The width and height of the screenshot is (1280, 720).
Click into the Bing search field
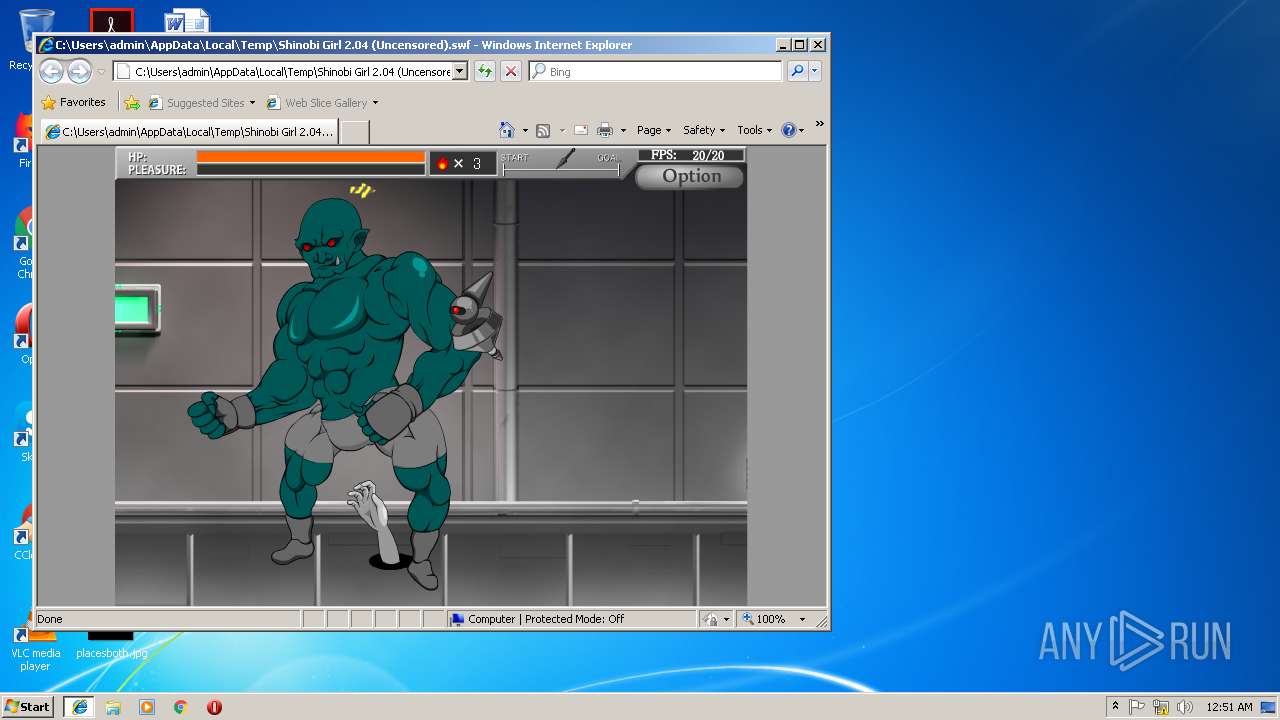pyautogui.click(x=655, y=71)
